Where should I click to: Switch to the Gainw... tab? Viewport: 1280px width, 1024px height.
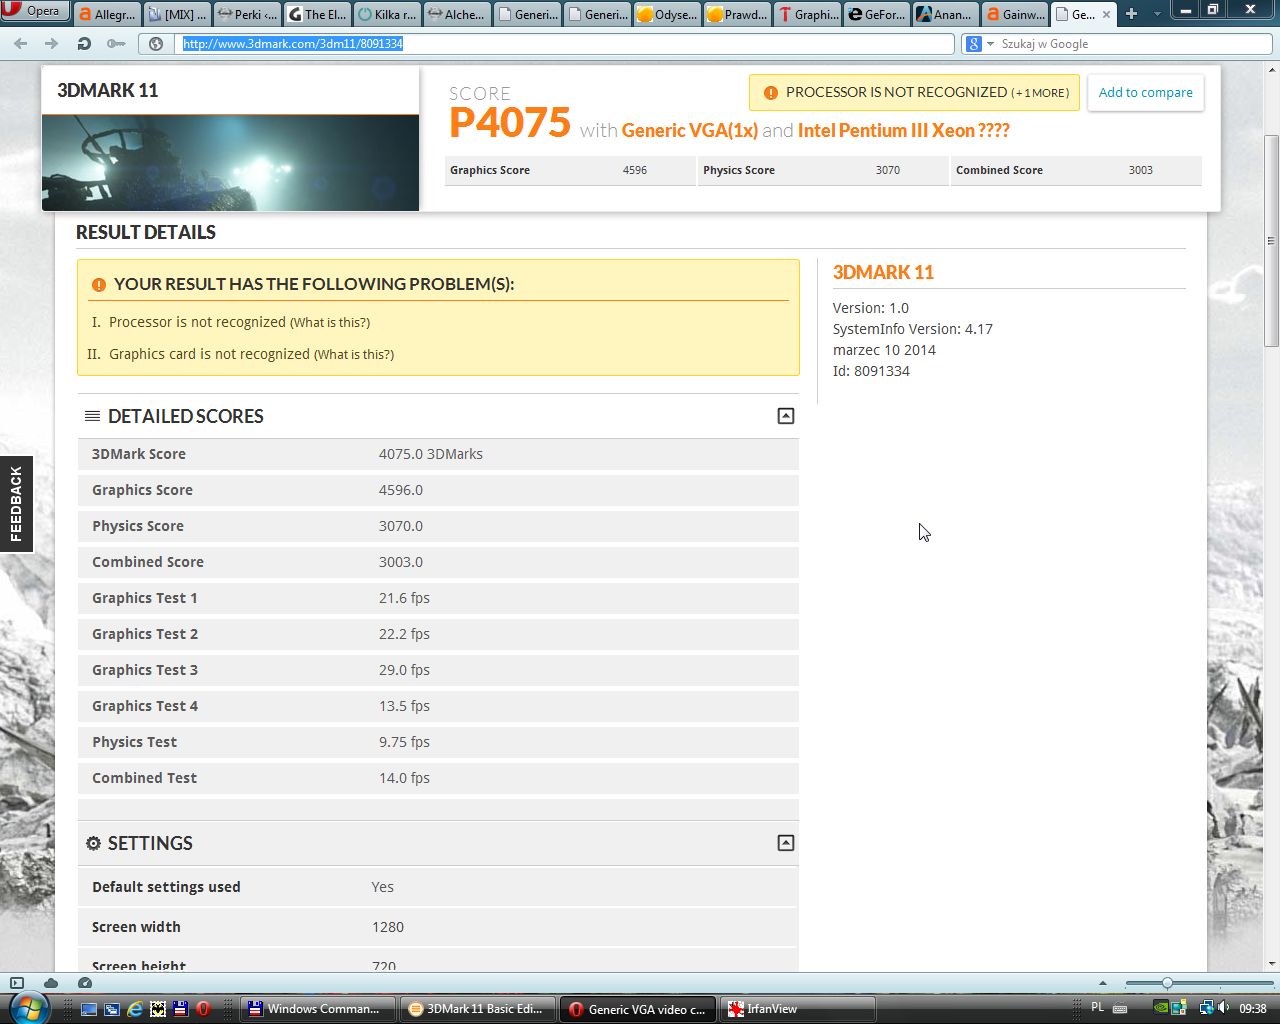(x=1017, y=14)
